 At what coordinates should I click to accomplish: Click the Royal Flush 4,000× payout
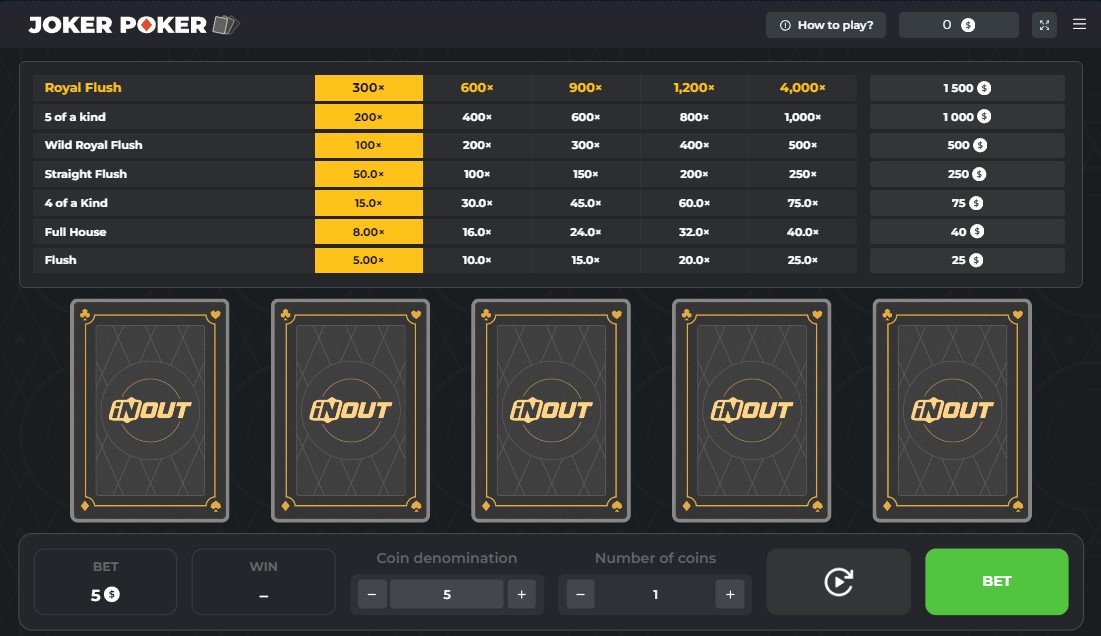[x=802, y=88]
